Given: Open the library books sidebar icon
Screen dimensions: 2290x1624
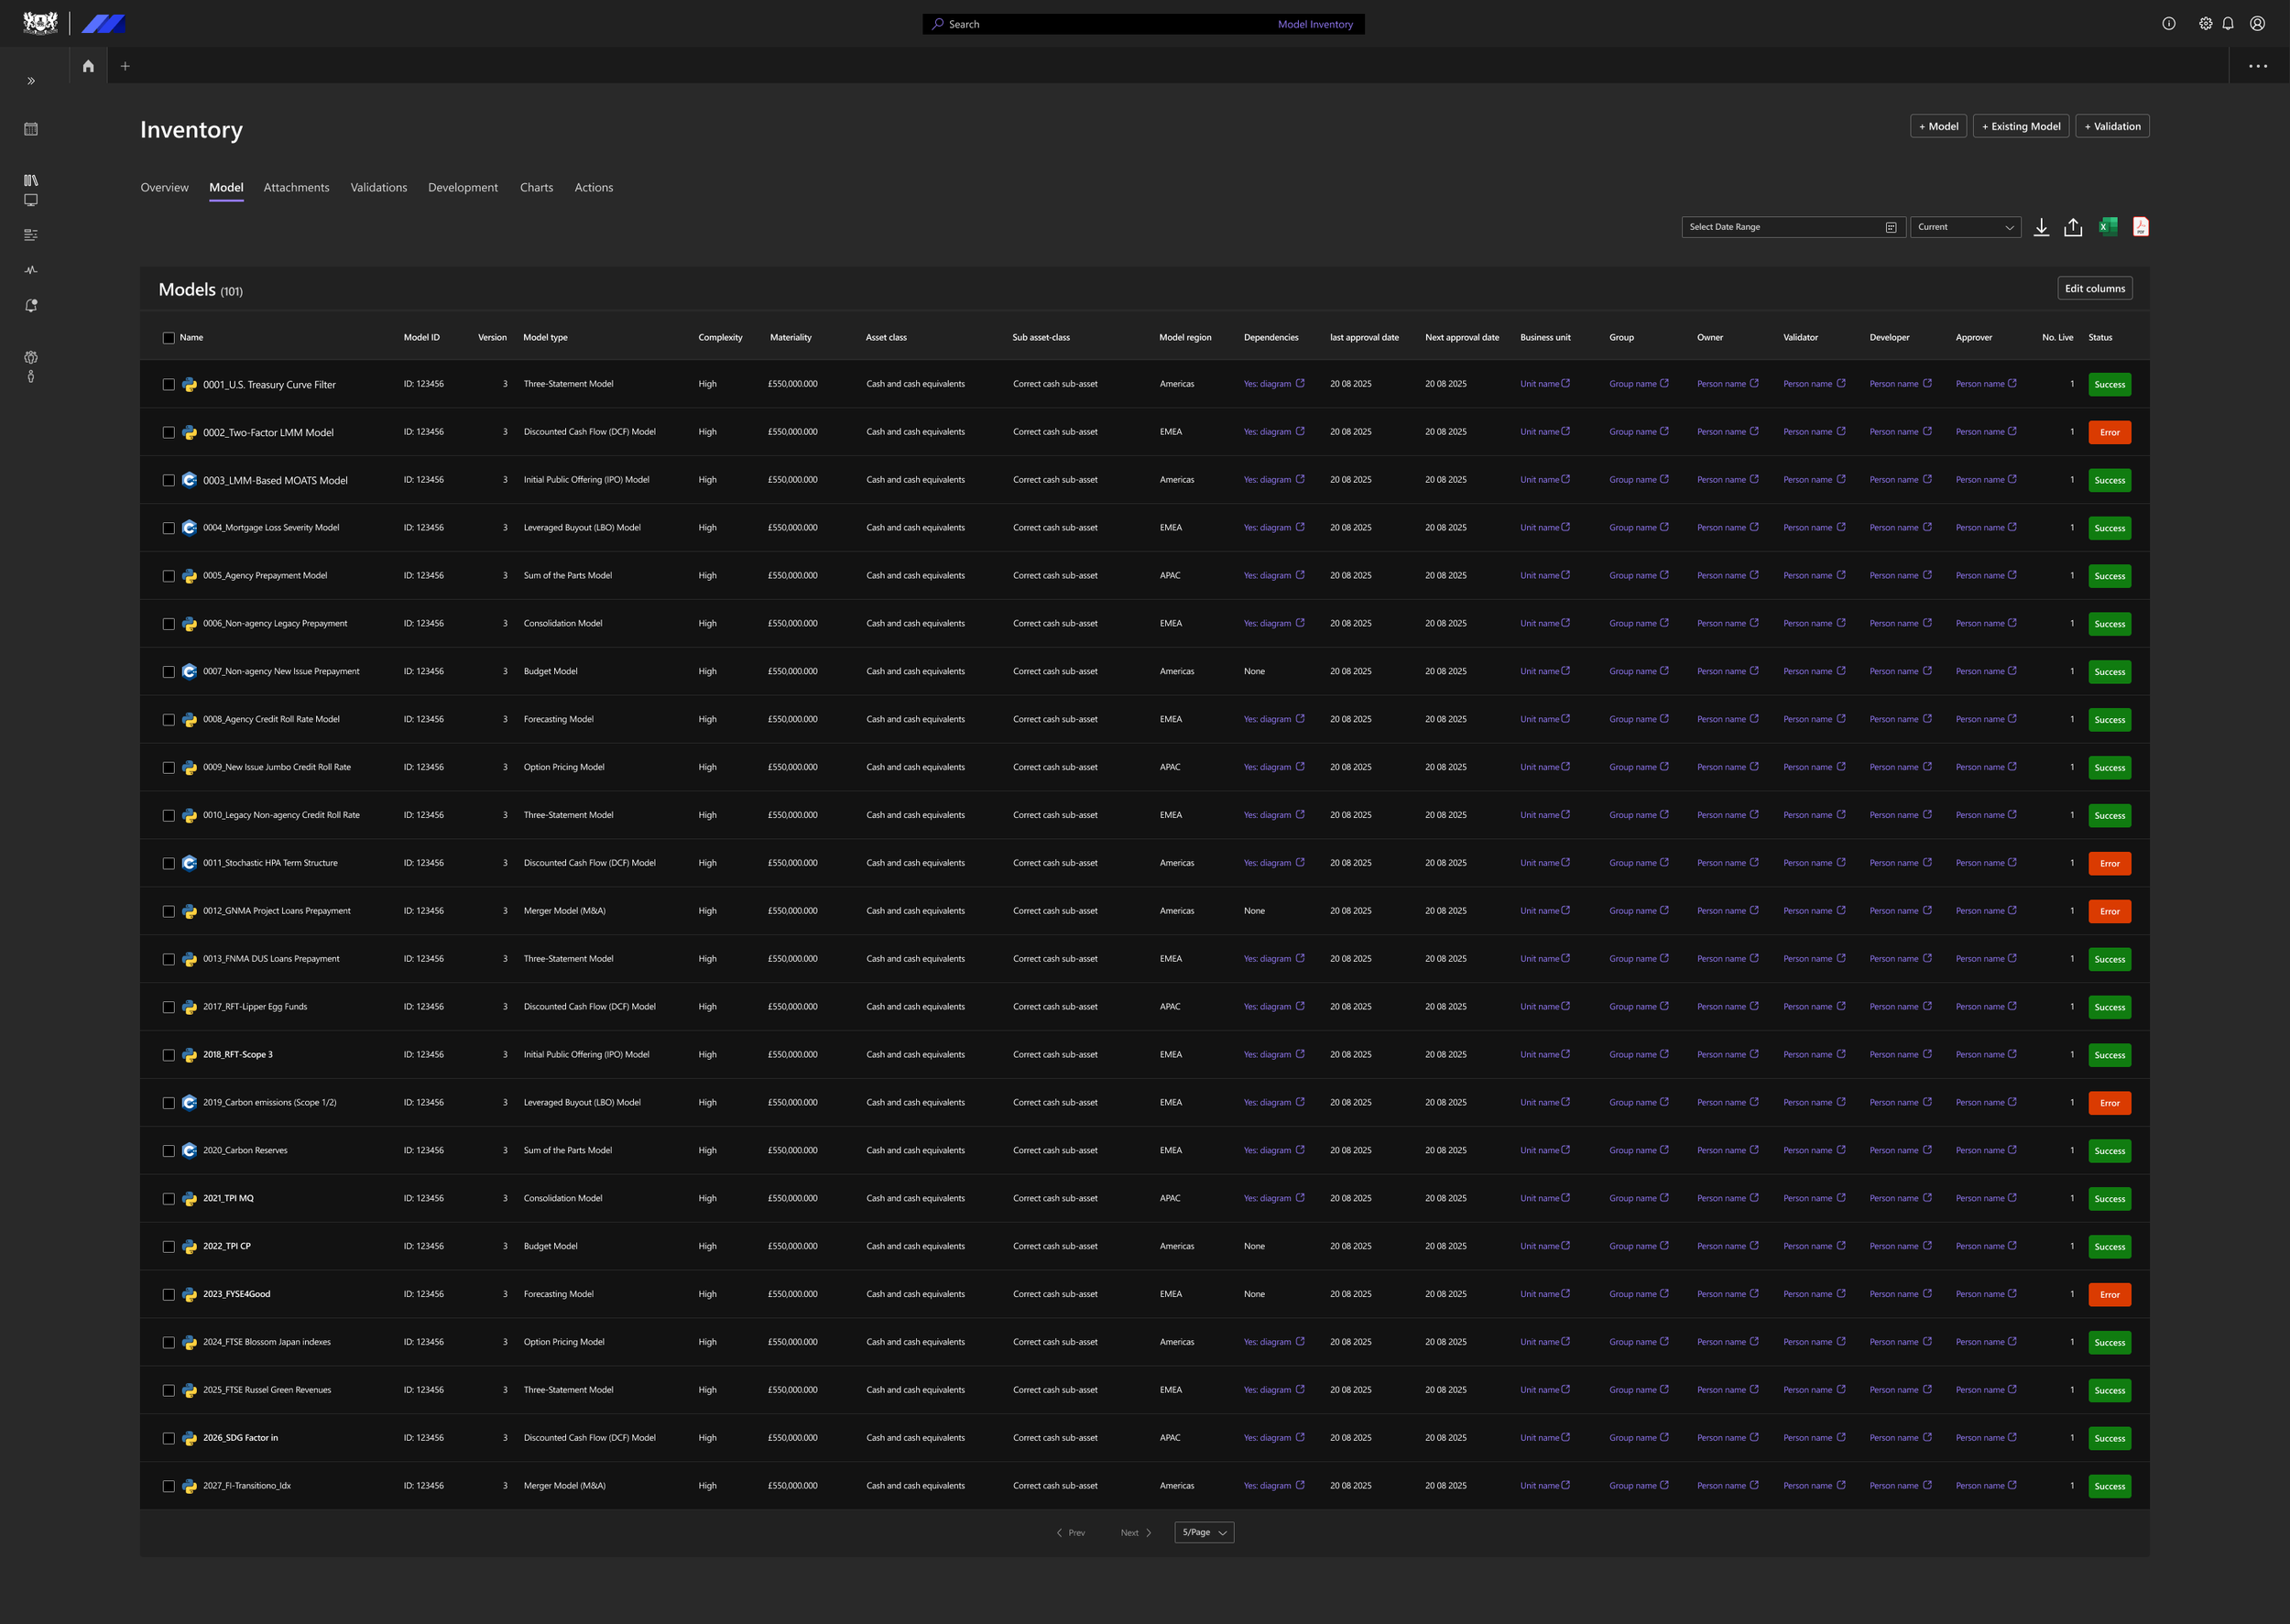Looking at the screenshot, I should point(31,180).
